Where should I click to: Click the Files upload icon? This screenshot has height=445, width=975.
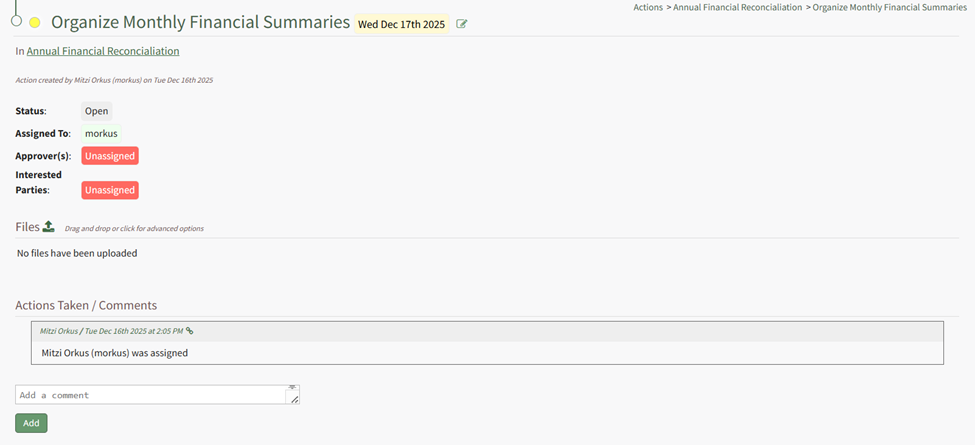48,227
